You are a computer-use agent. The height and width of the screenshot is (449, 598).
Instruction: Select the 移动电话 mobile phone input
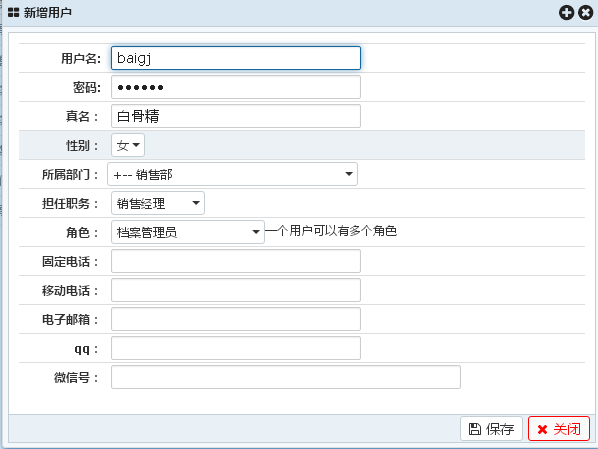pos(236,290)
